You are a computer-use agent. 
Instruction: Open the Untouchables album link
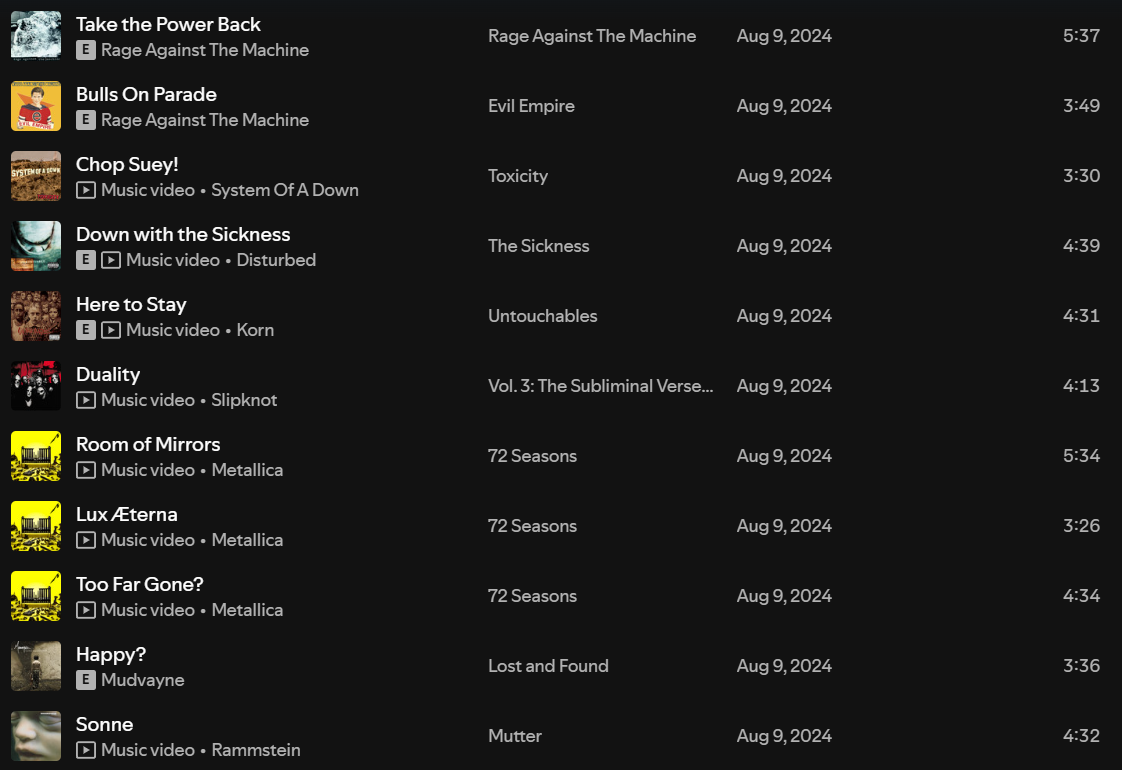pyautogui.click(x=542, y=316)
